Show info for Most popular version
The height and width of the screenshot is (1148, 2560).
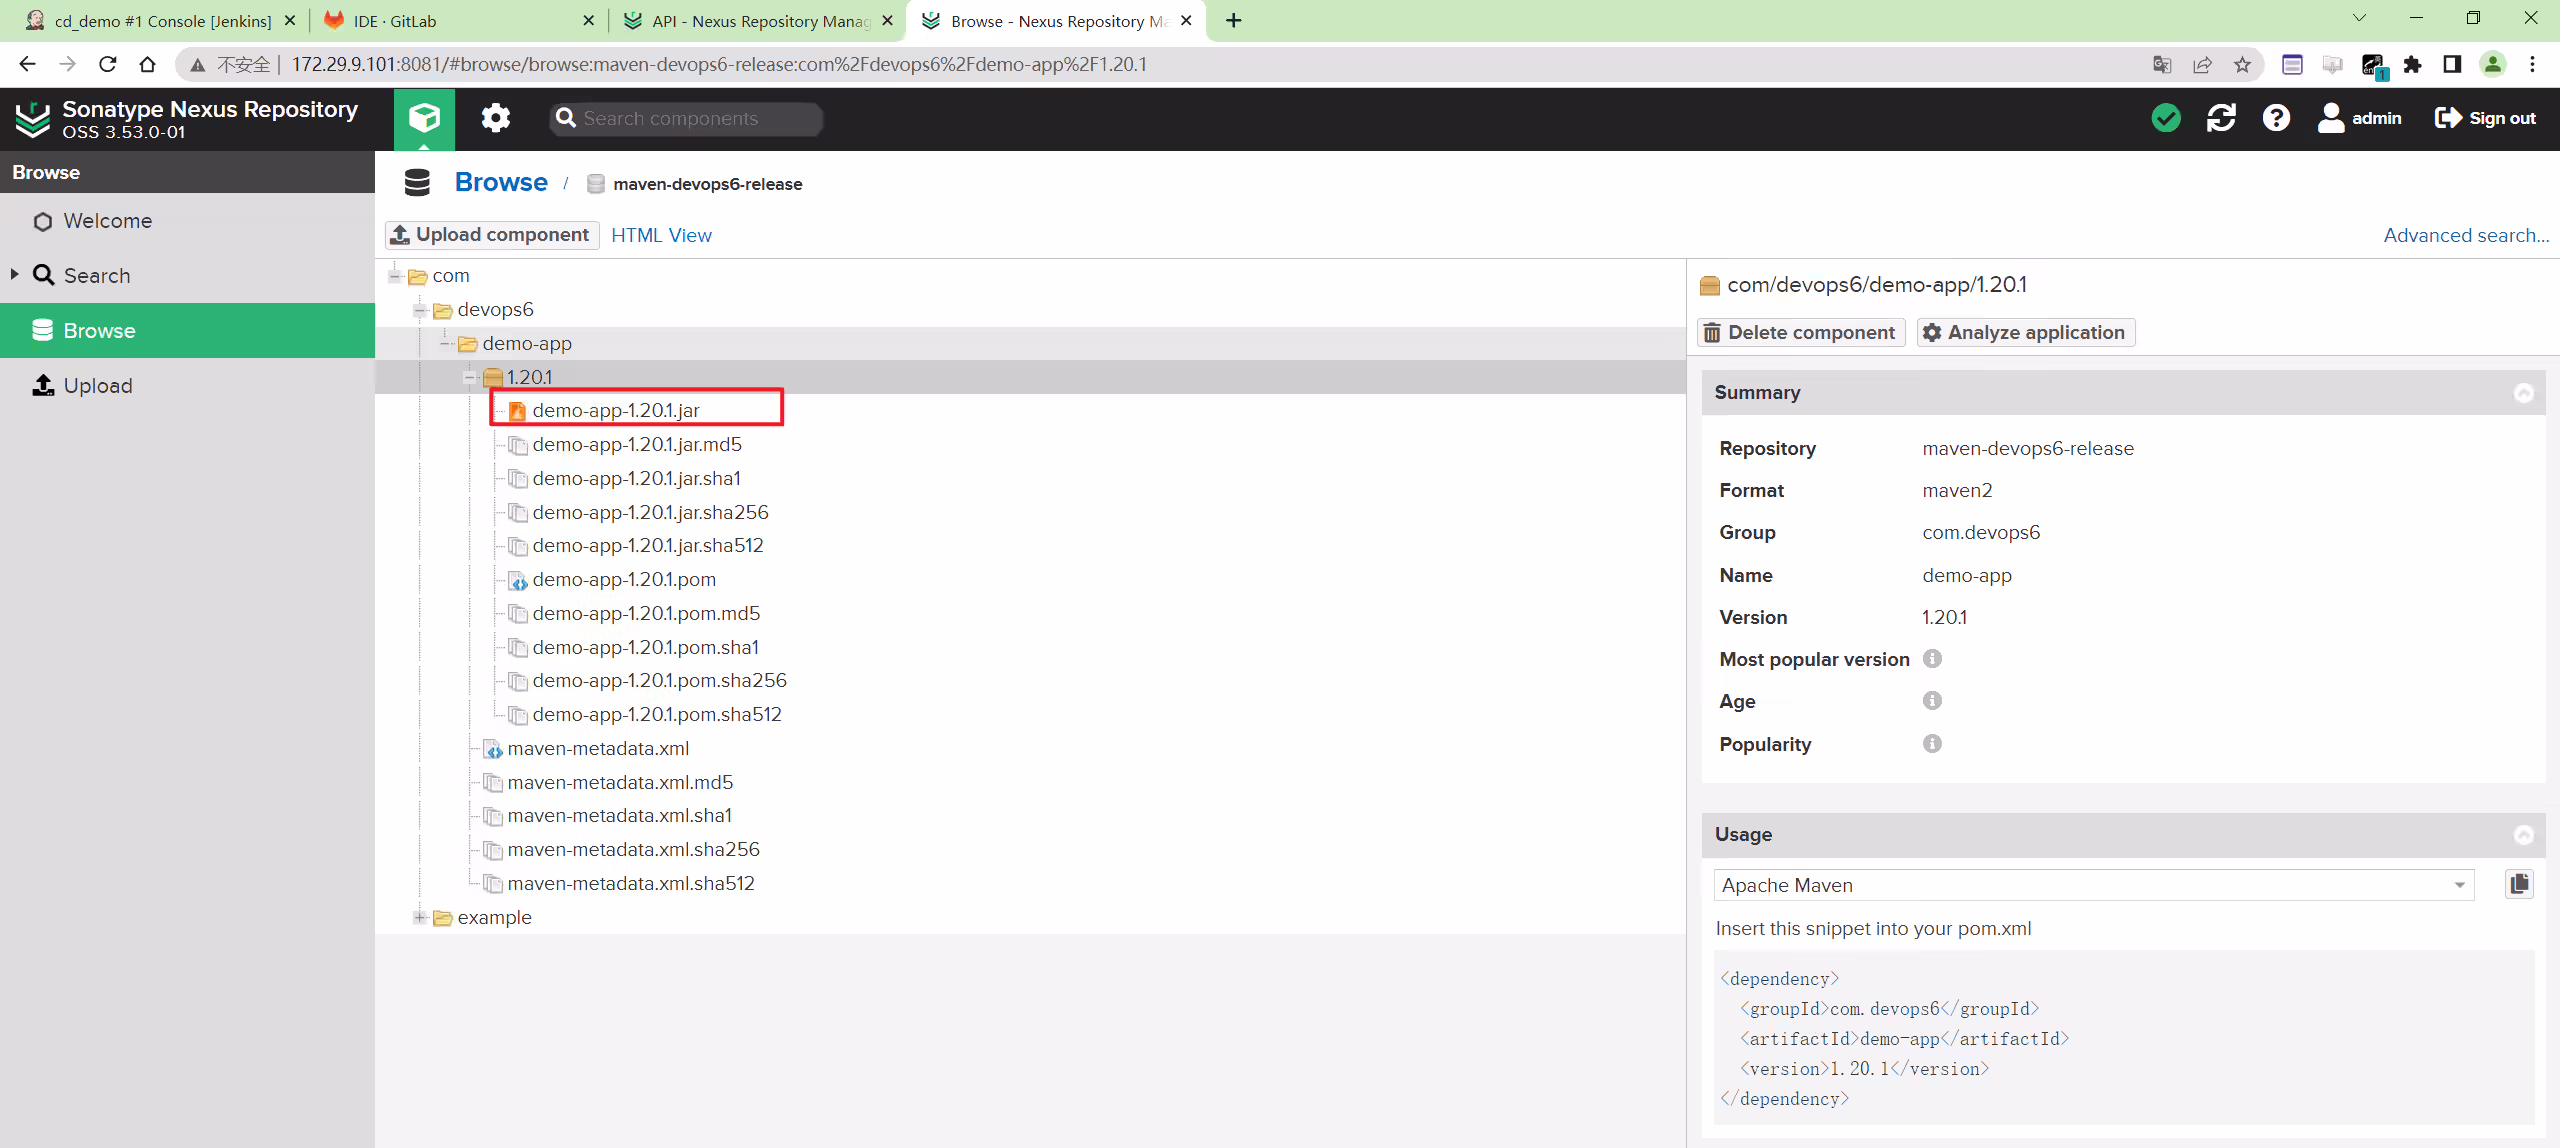[1932, 658]
